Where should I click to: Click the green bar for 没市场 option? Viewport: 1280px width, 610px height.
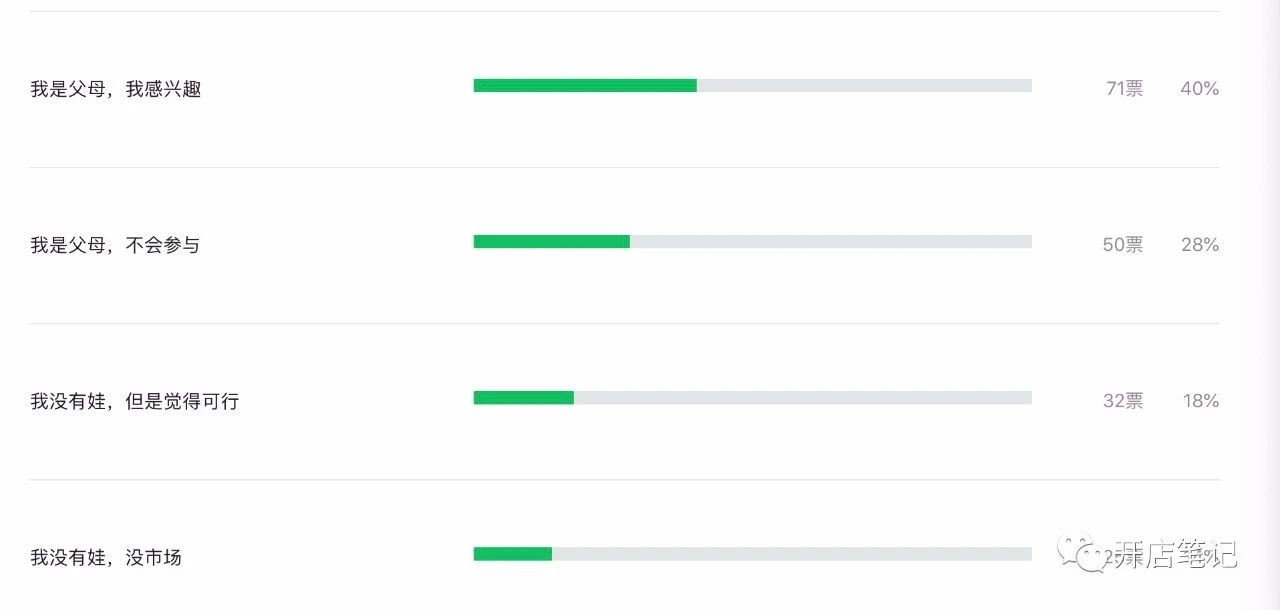(513, 554)
